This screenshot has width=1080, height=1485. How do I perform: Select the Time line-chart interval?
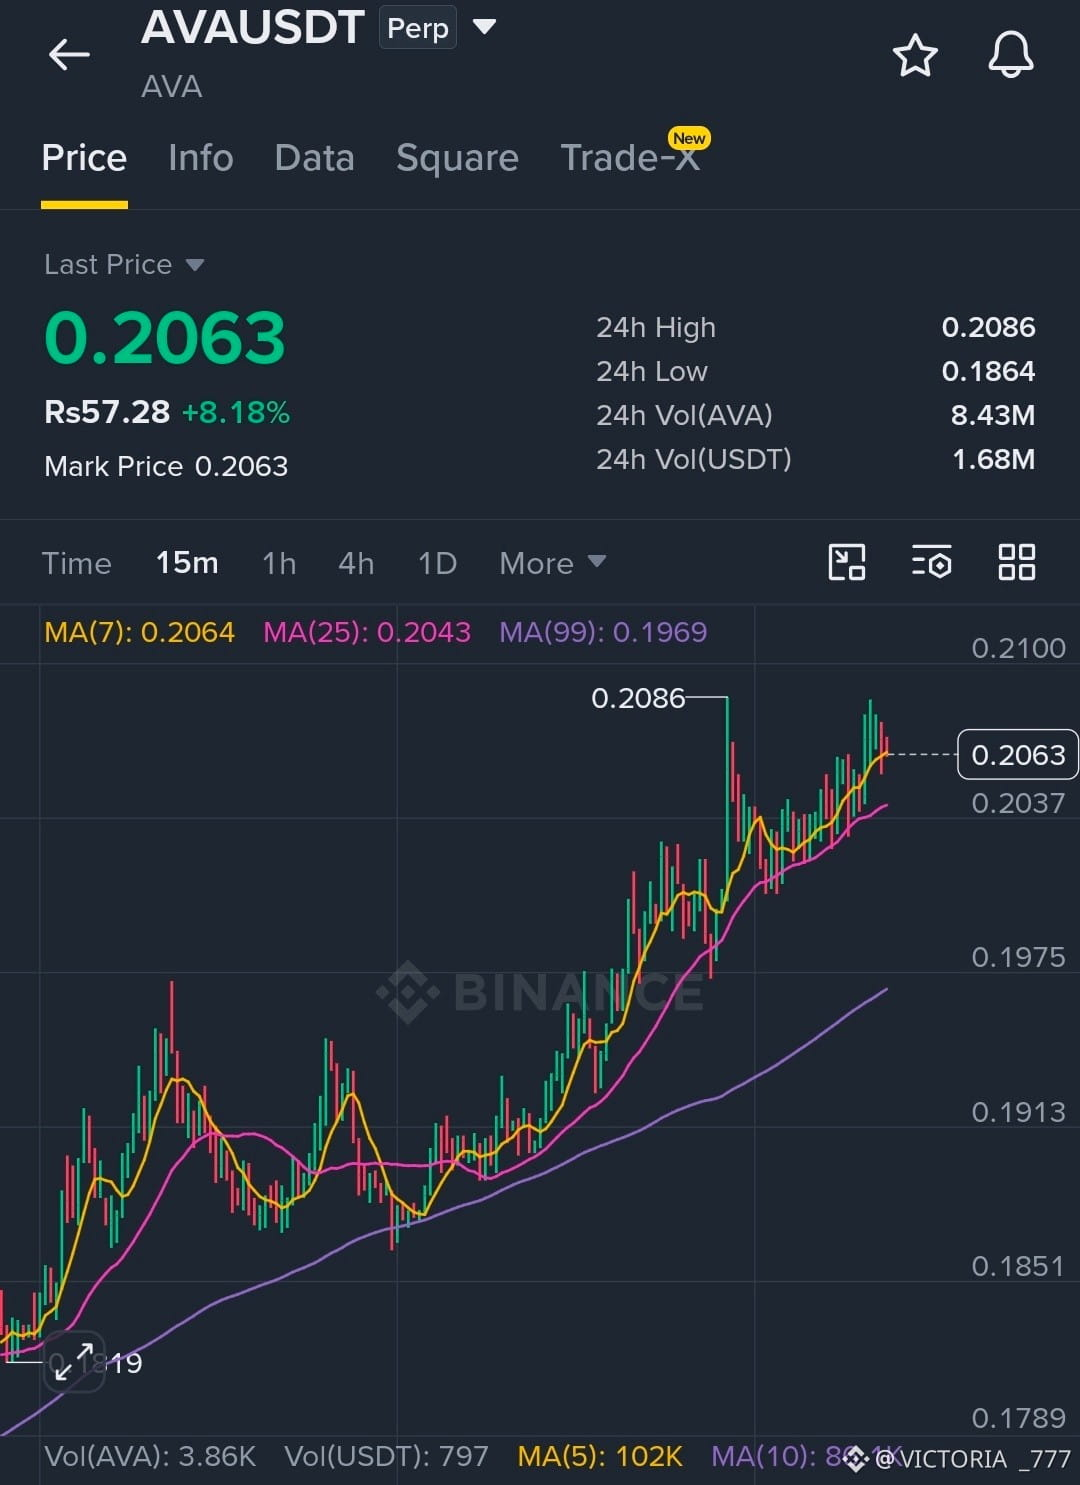tap(76, 563)
